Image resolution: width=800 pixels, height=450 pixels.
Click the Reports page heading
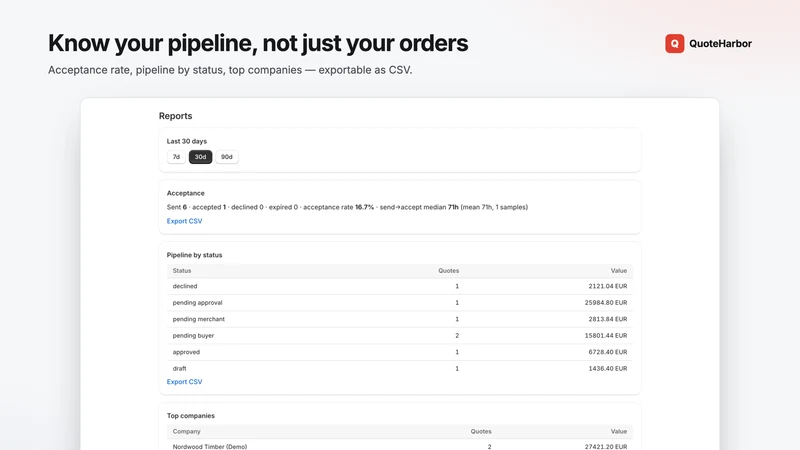click(x=176, y=116)
